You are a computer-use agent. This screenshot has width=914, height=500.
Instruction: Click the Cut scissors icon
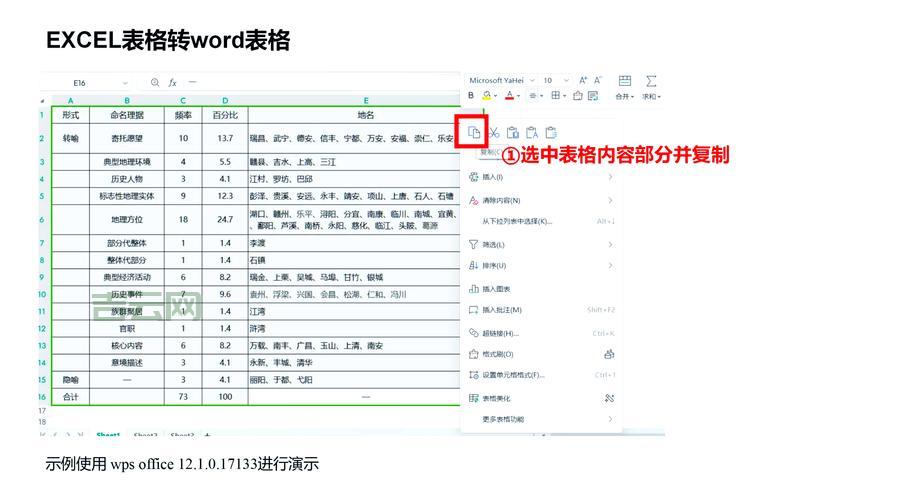(x=494, y=133)
